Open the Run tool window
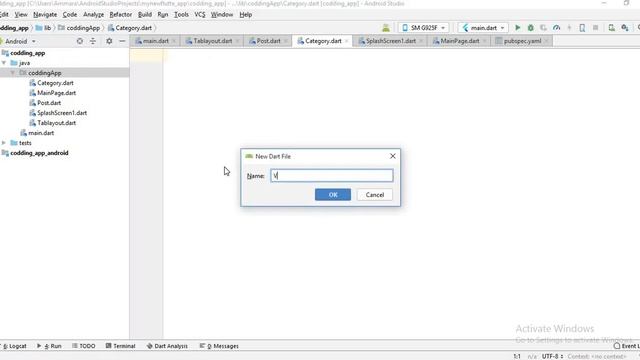Viewport: 640px width, 360px height. click(x=49, y=346)
